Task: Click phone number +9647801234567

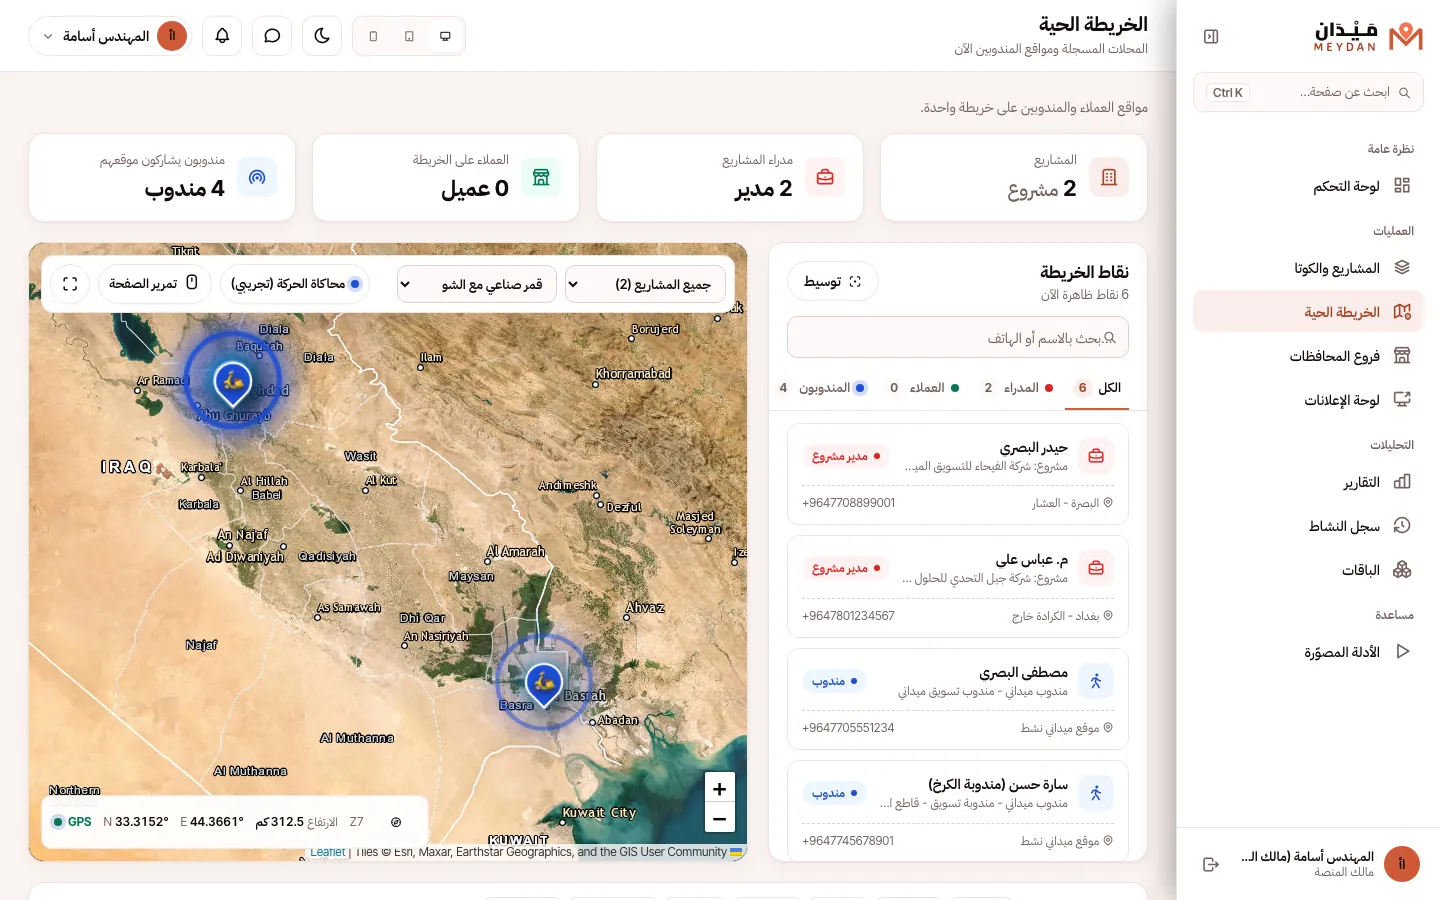Action: [x=848, y=616]
